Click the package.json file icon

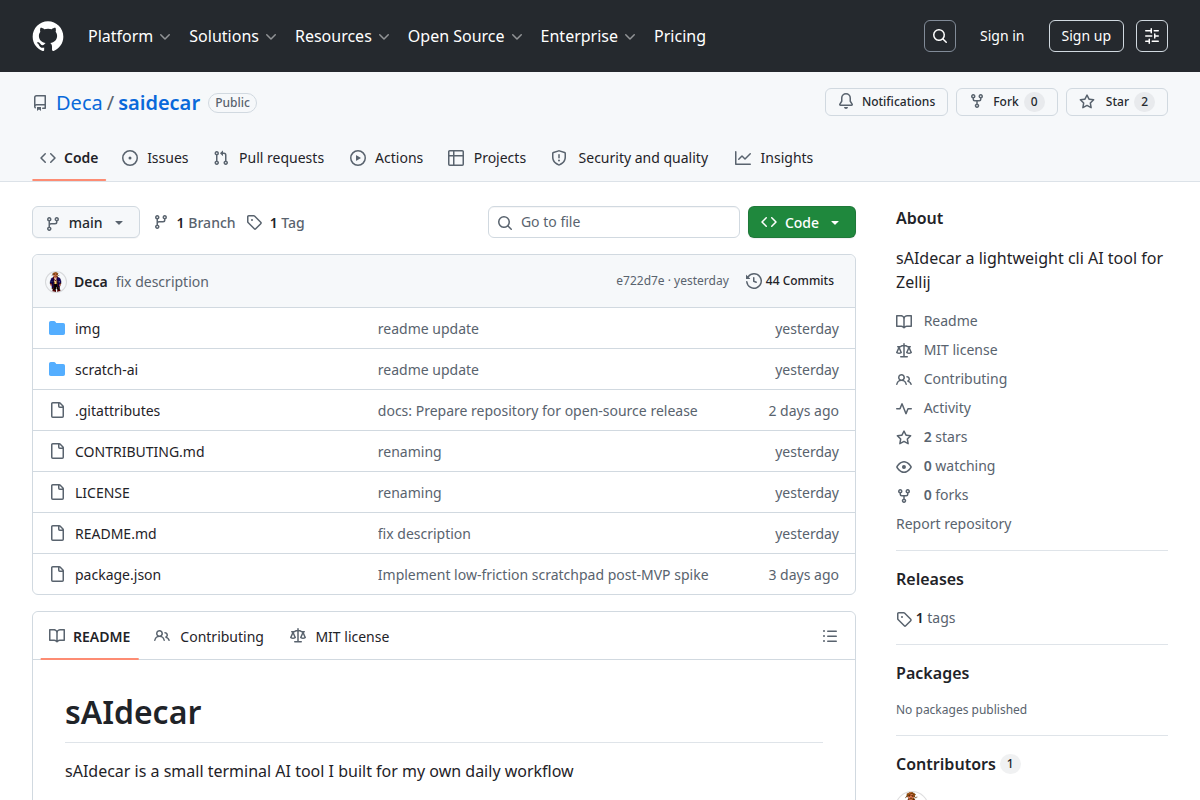(57, 575)
